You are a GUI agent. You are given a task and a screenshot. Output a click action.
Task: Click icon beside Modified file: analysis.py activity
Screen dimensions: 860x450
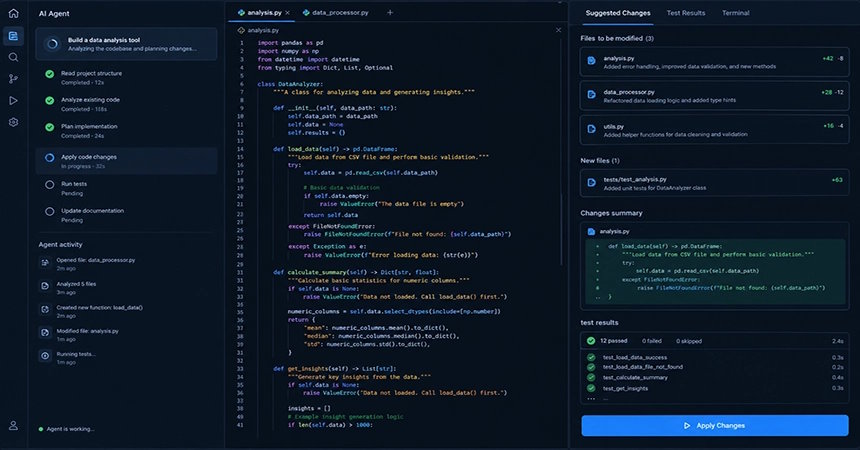(45, 333)
